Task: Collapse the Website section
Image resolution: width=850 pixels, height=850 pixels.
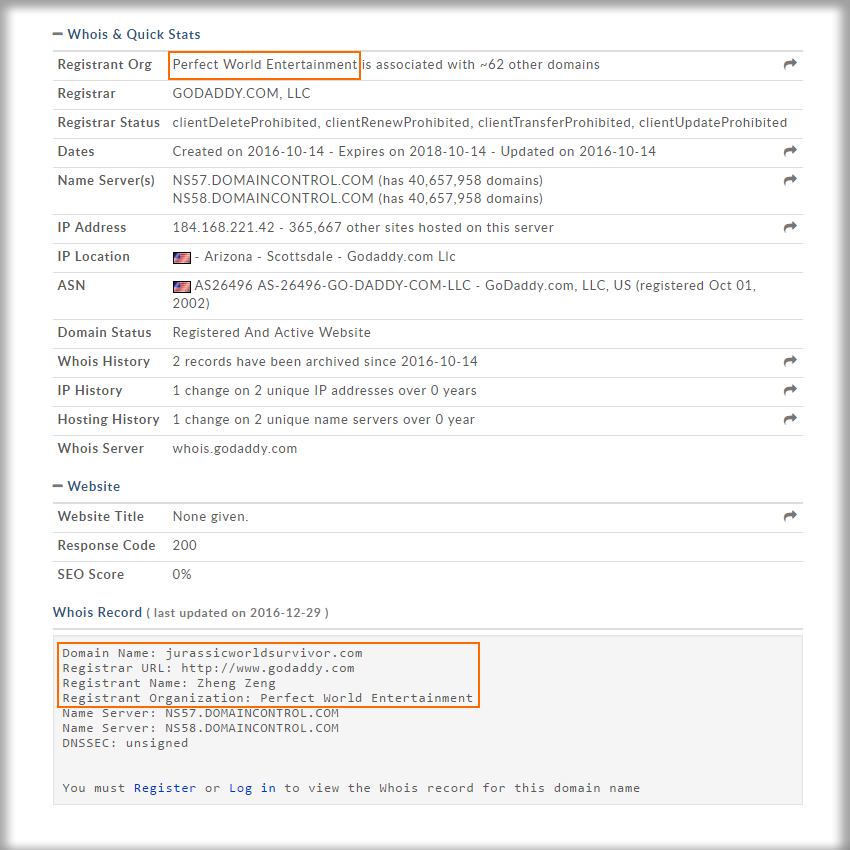Action: pos(58,487)
